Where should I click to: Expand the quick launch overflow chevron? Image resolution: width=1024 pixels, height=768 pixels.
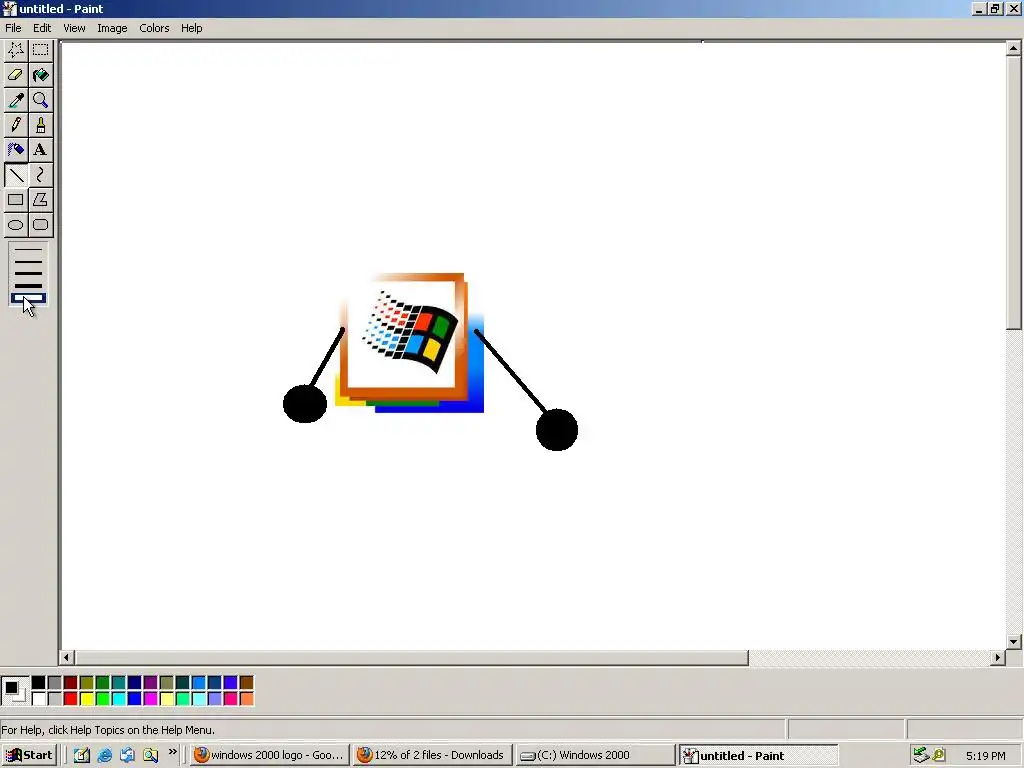click(172, 752)
